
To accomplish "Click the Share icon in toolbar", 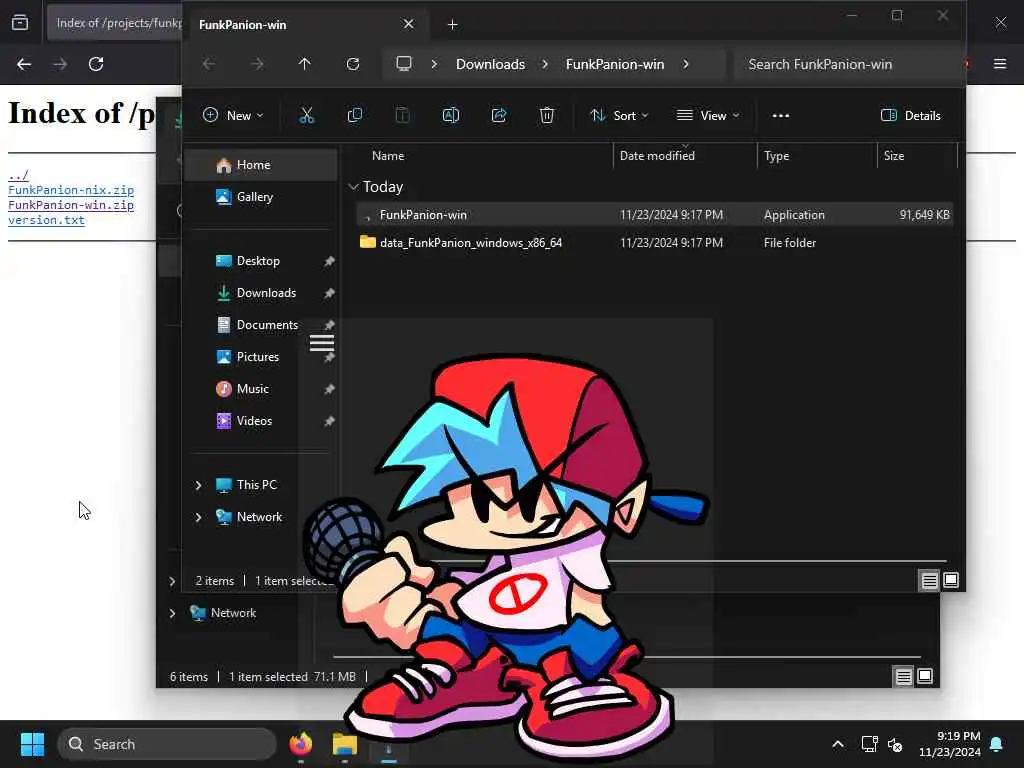I will point(499,116).
